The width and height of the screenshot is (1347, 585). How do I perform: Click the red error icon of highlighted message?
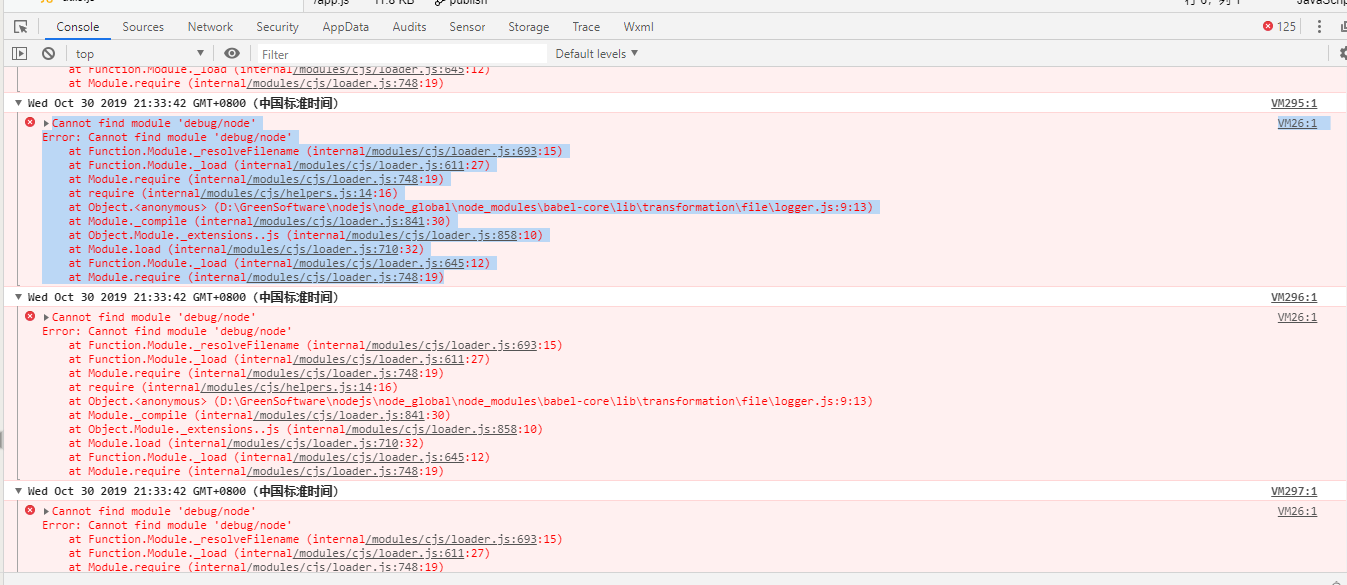click(x=30, y=122)
